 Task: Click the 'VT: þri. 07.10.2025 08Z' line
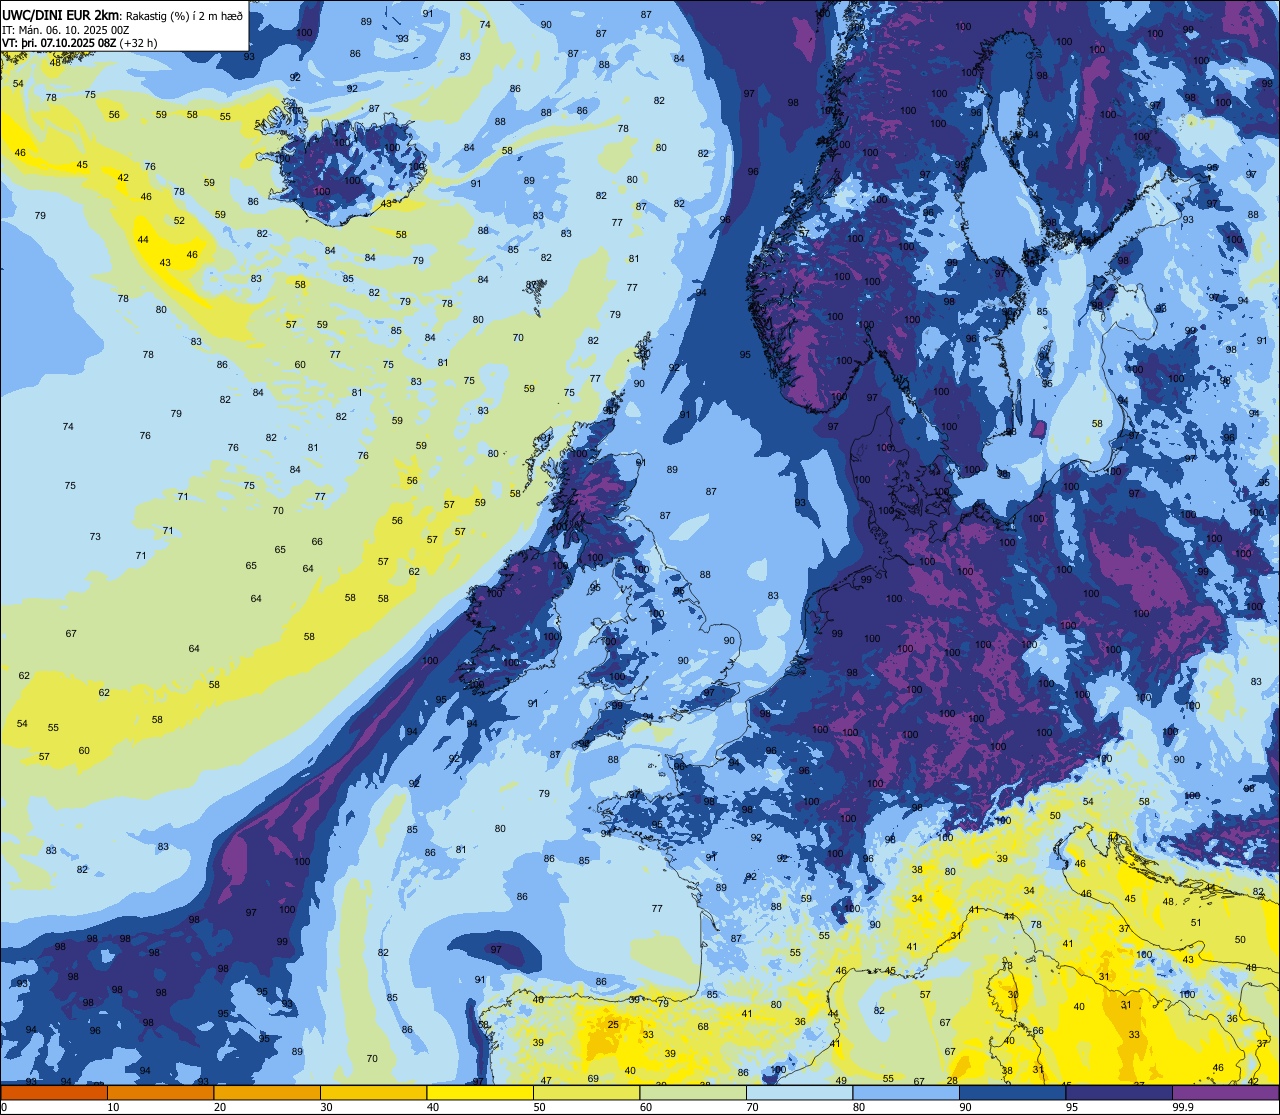pyautogui.click(x=60, y=43)
